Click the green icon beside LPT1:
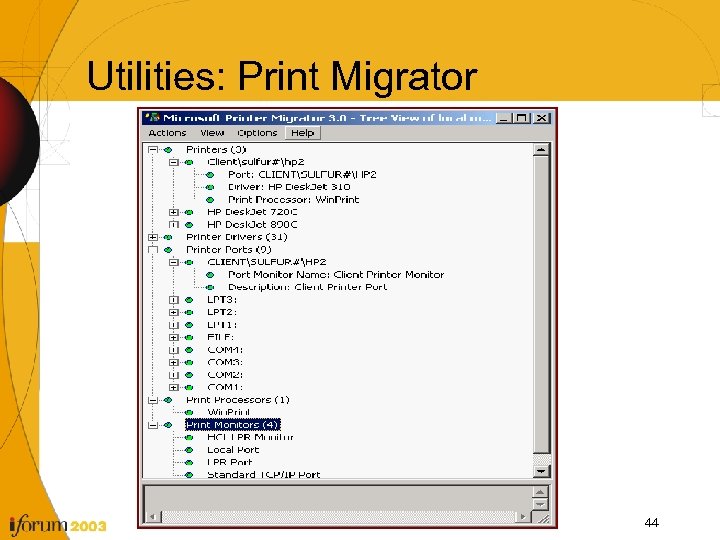Viewport: 720px width, 540px height. point(189,325)
